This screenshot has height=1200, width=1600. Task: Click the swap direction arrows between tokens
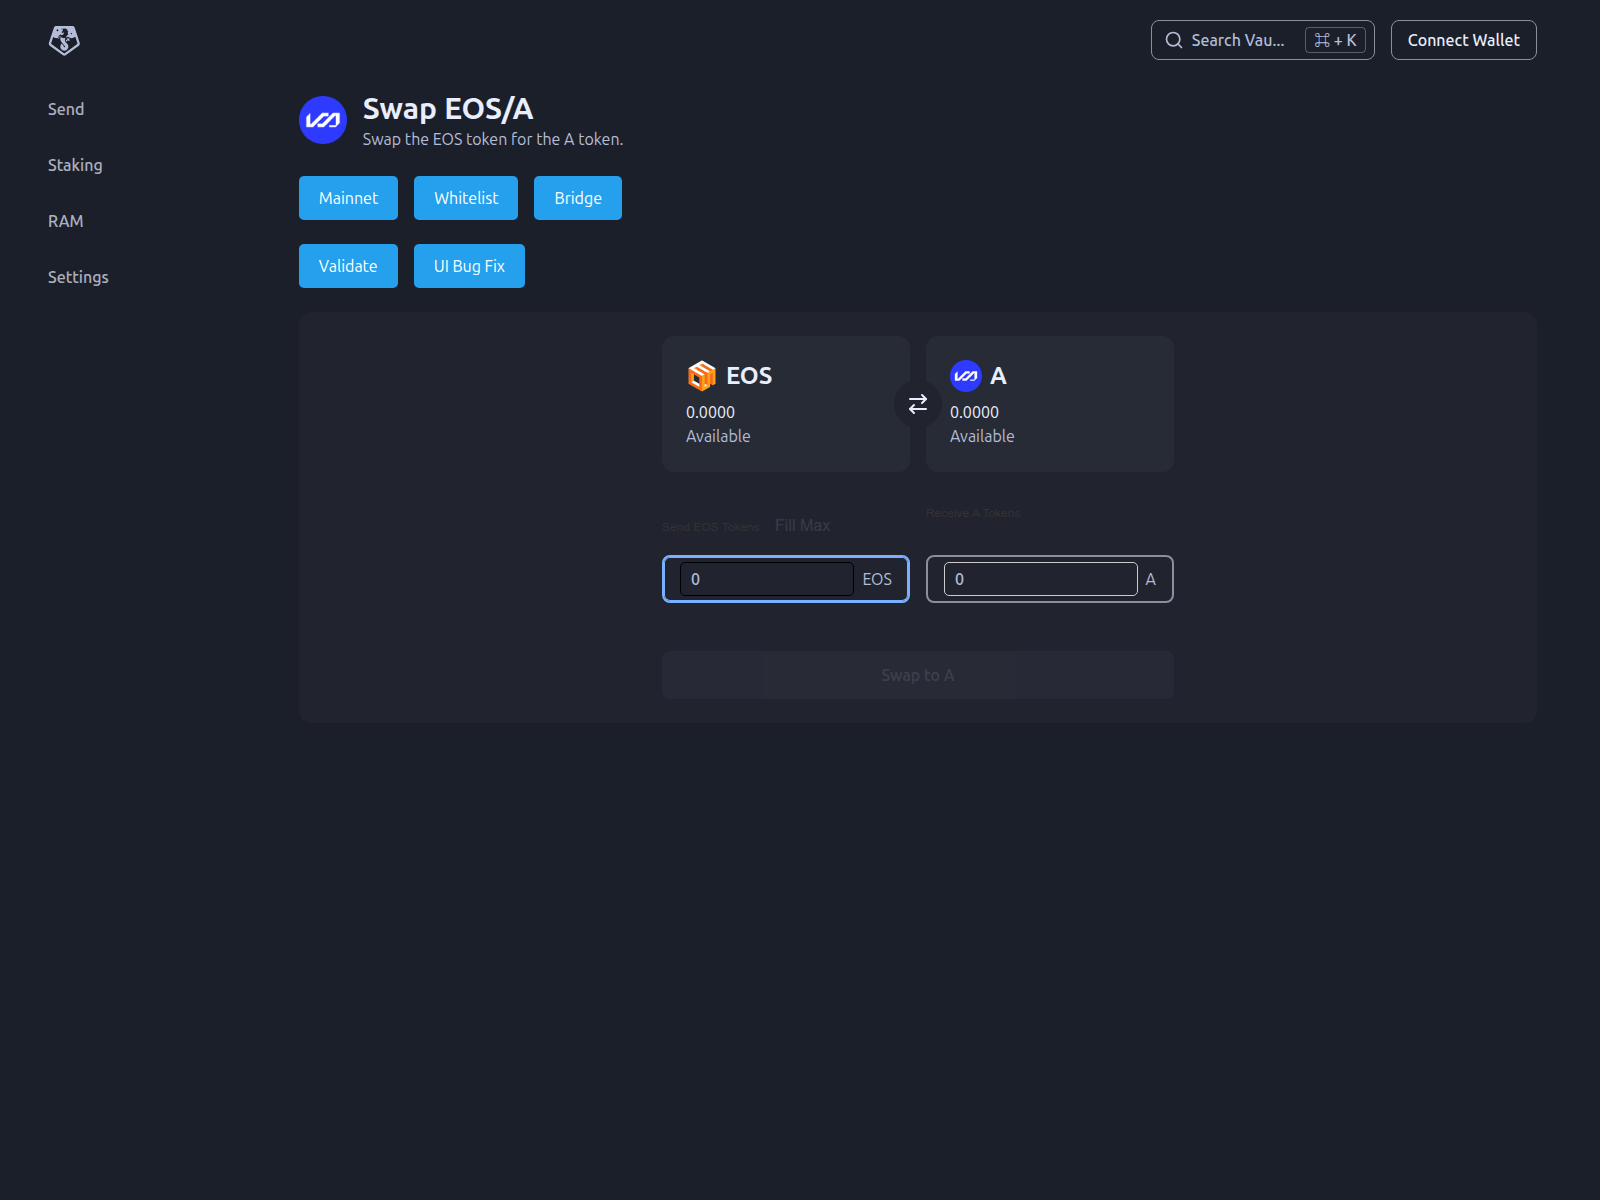[917, 404]
